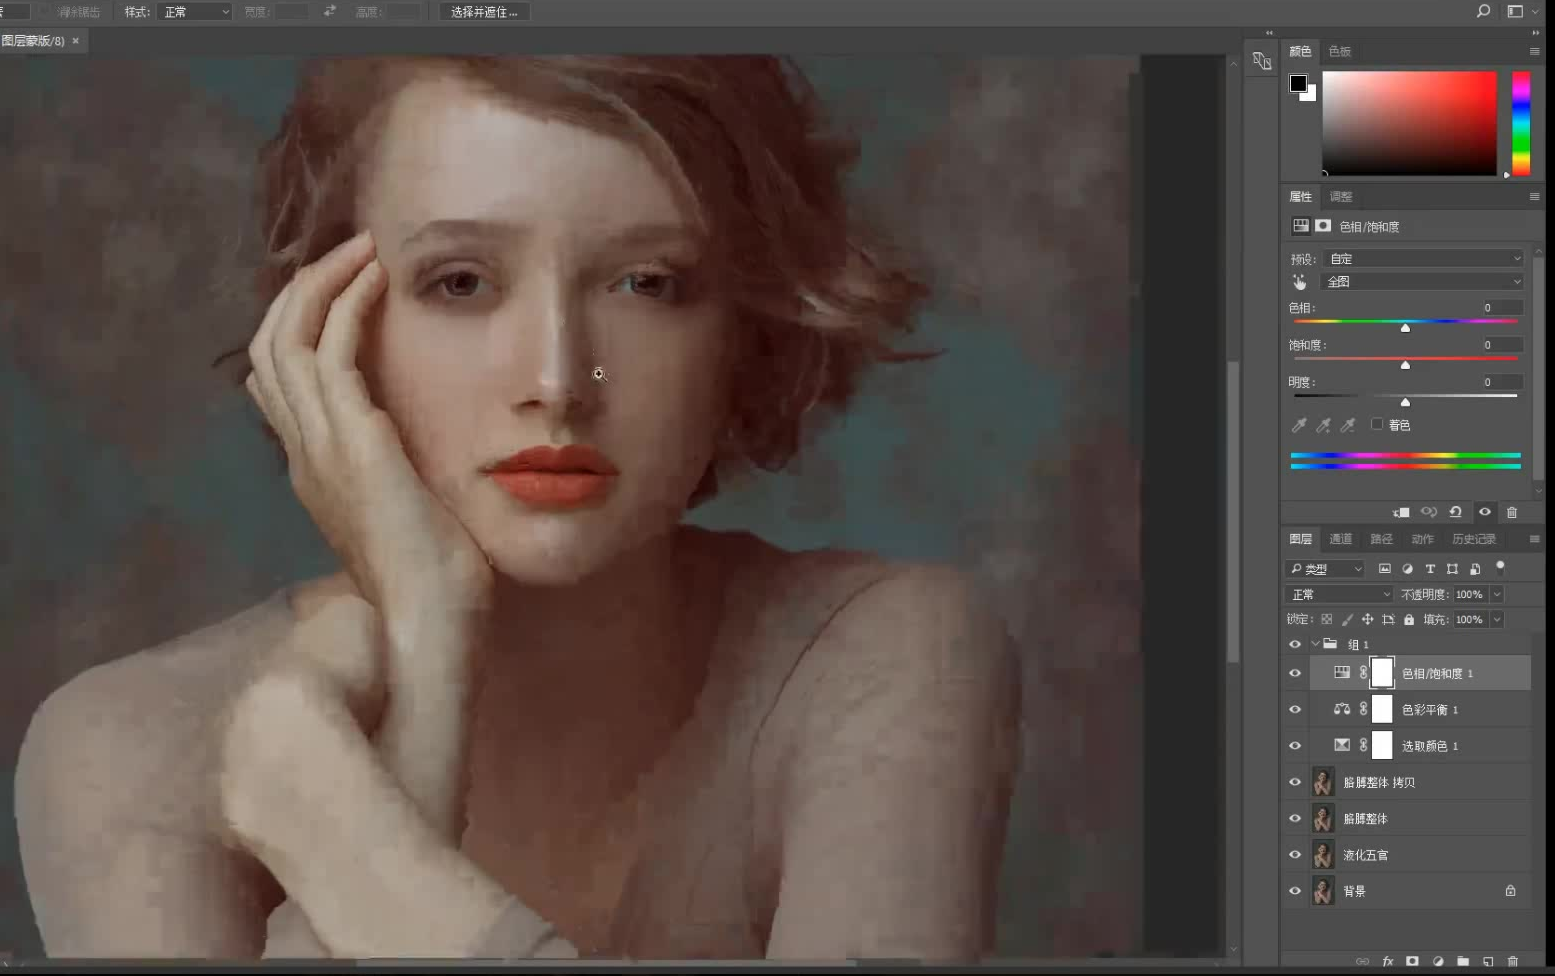Click the collapsed panel dock icon beside canvas
Viewport: 1555px width, 976px height.
1262,60
